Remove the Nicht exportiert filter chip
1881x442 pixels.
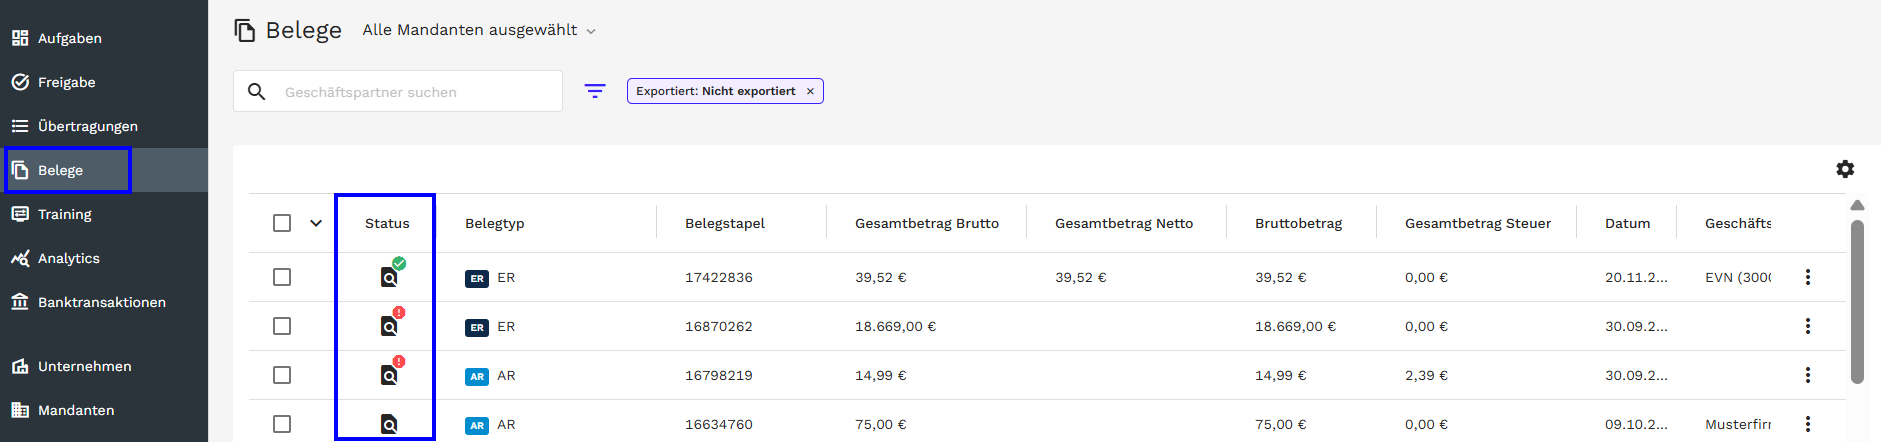(x=810, y=91)
